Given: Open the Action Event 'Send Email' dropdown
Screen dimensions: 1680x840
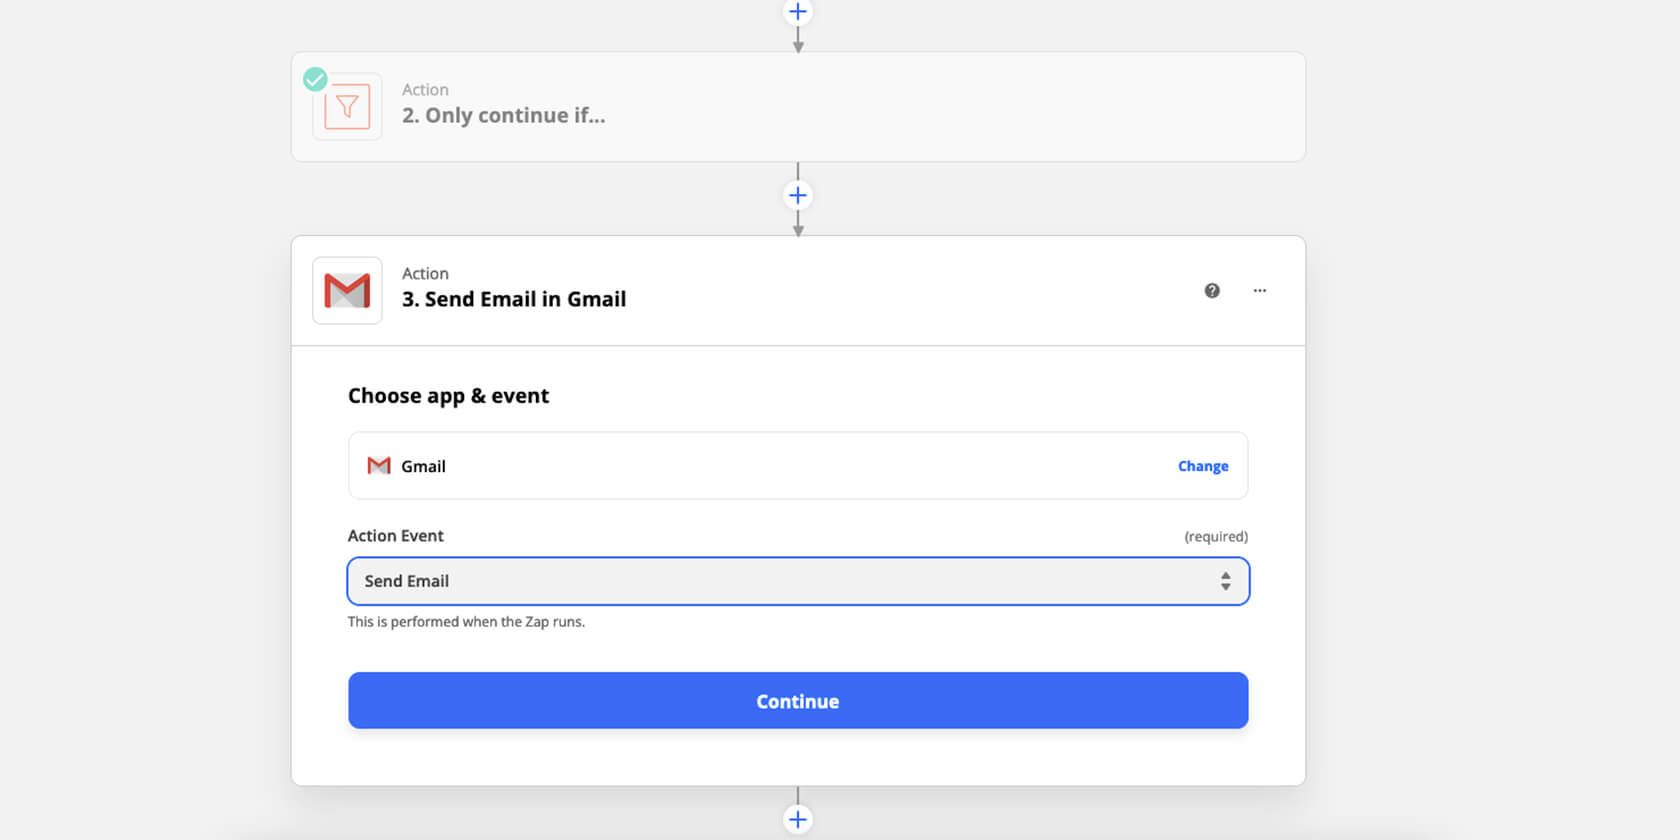Looking at the screenshot, I should tap(780, 581).
